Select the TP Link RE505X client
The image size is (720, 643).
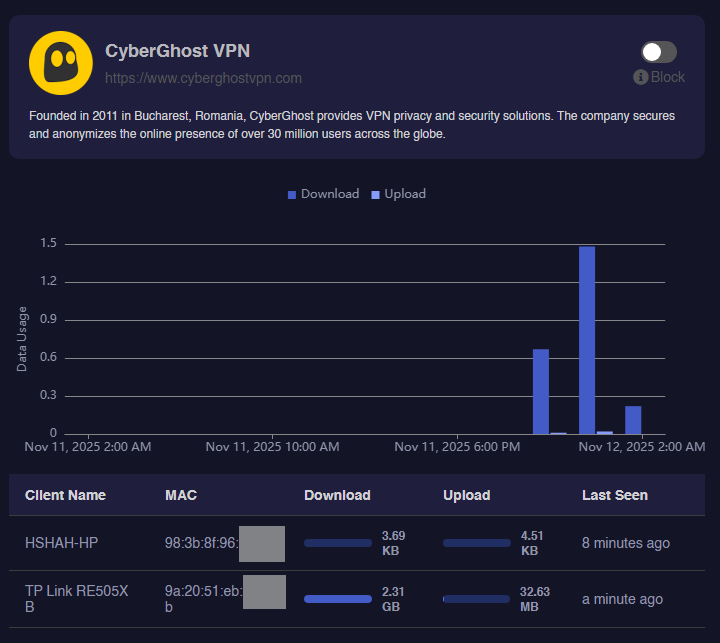click(76, 599)
